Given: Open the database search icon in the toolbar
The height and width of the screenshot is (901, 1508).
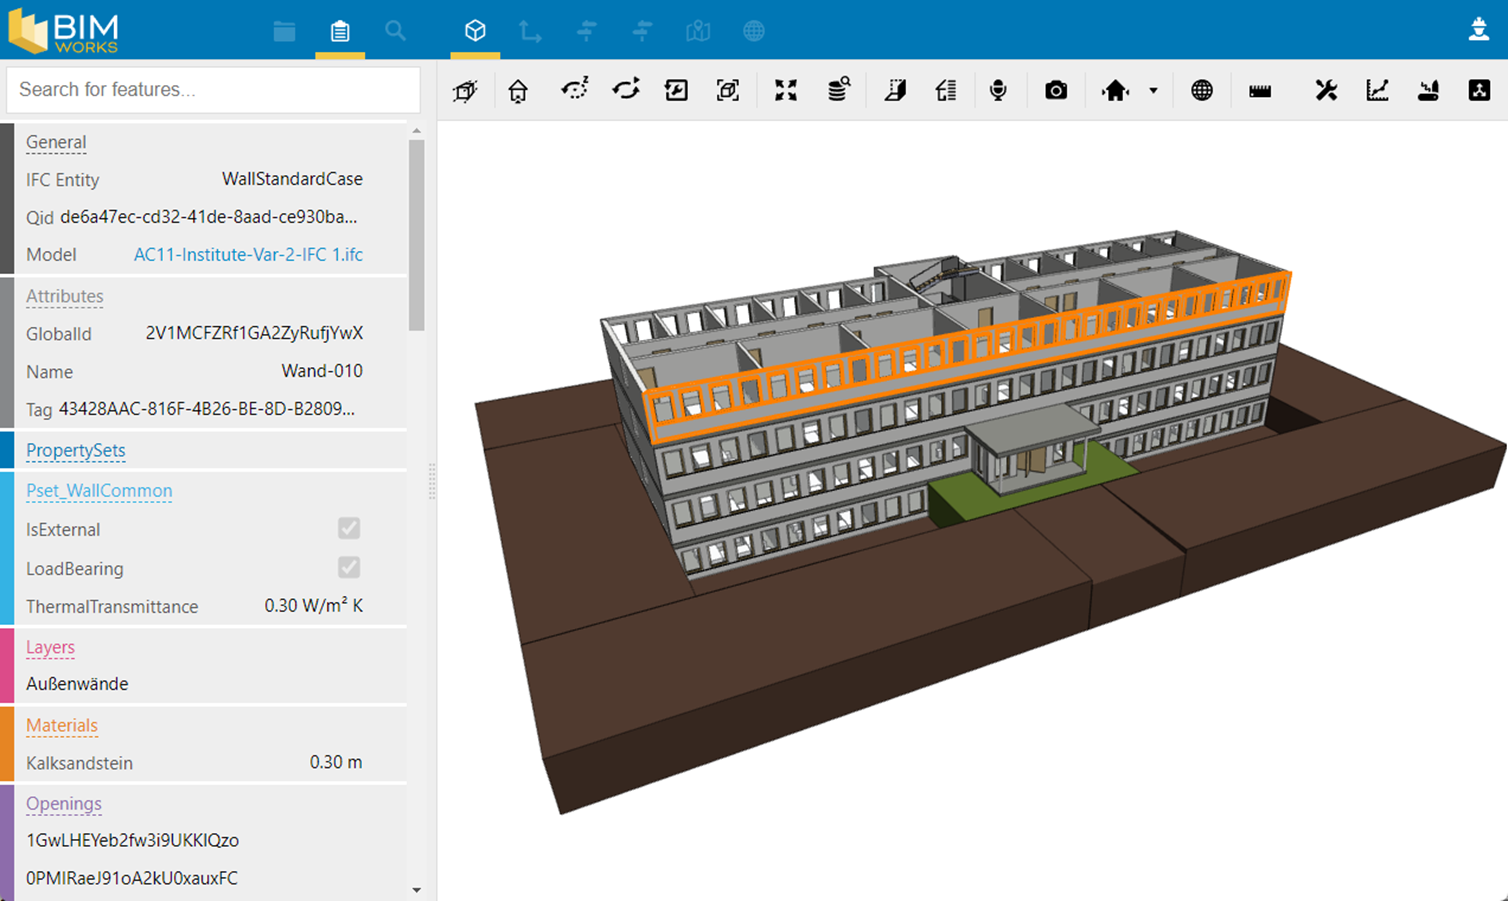Looking at the screenshot, I should coord(839,90).
